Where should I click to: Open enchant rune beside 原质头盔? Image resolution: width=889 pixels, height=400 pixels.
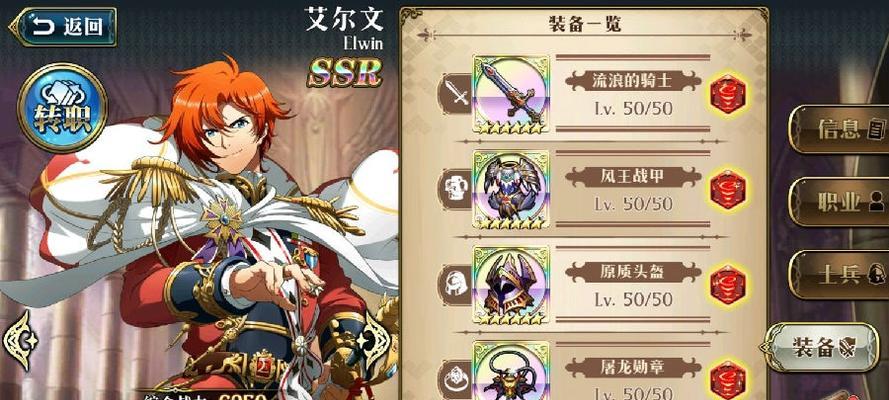click(x=728, y=284)
